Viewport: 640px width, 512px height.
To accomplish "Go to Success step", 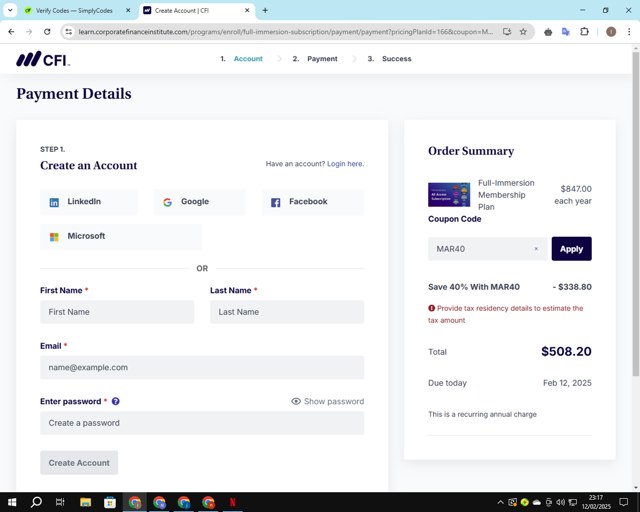I will pos(396,59).
